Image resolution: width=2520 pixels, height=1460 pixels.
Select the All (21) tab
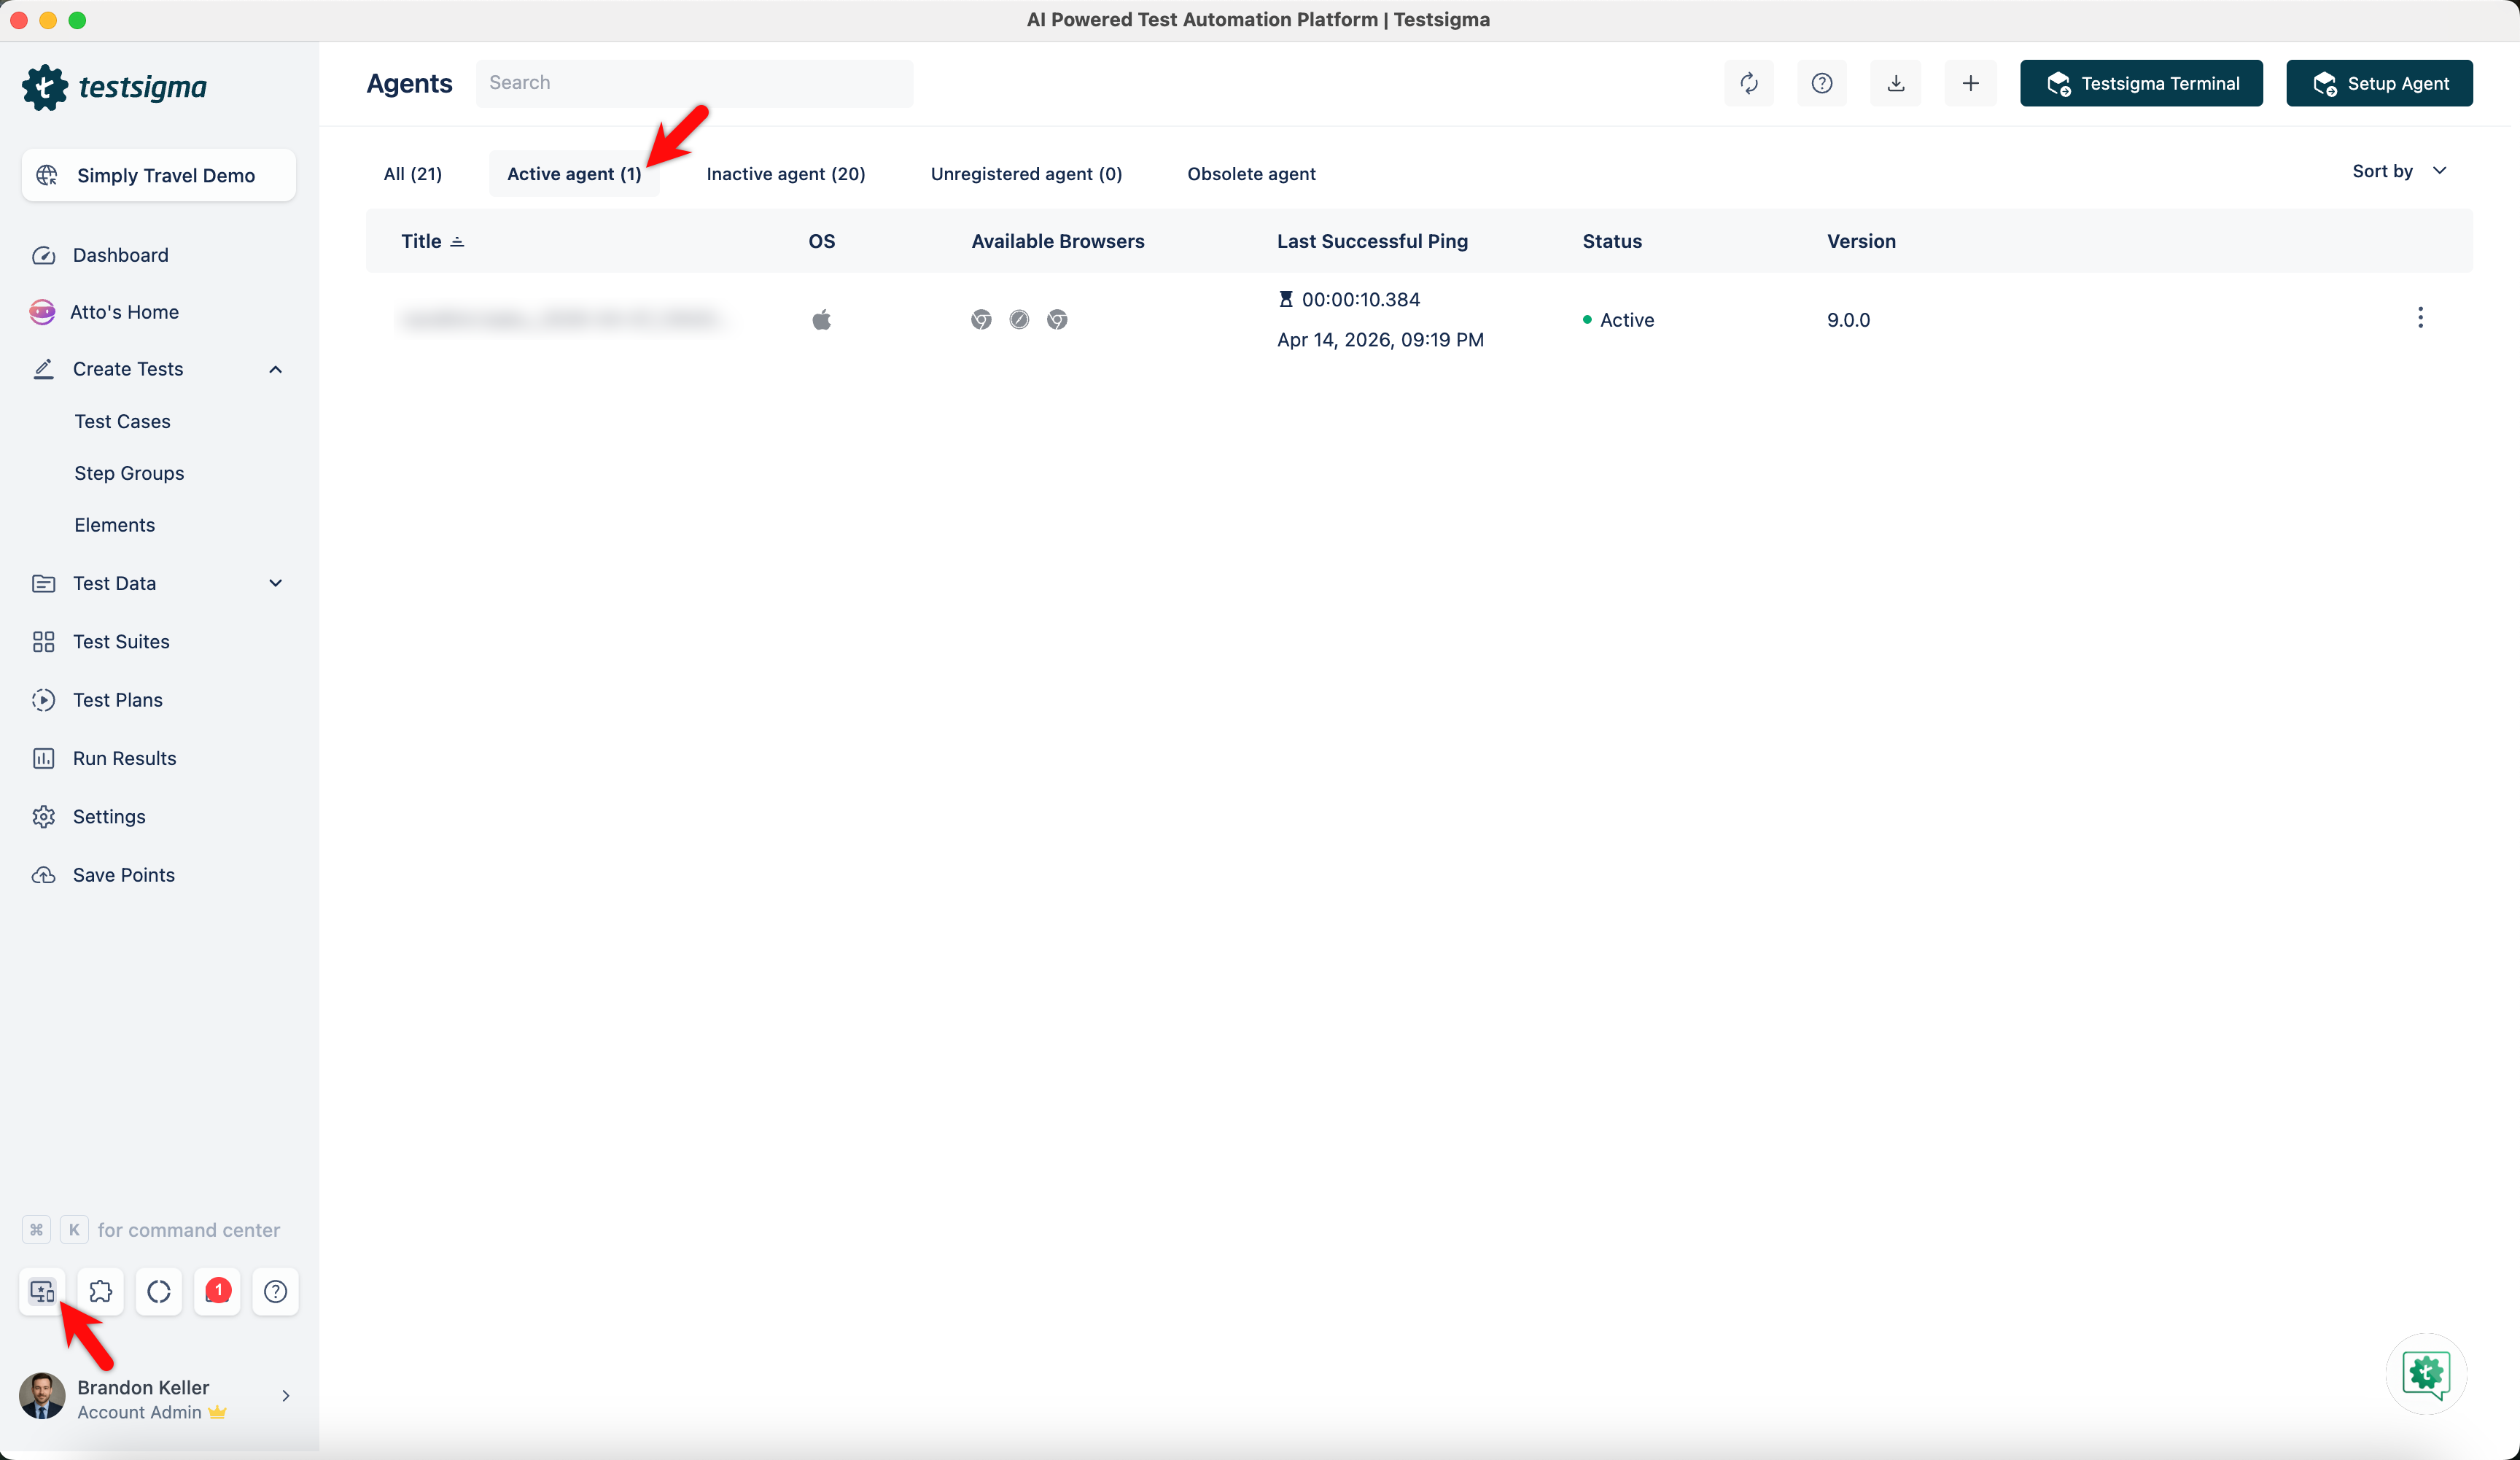click(412, 174)
